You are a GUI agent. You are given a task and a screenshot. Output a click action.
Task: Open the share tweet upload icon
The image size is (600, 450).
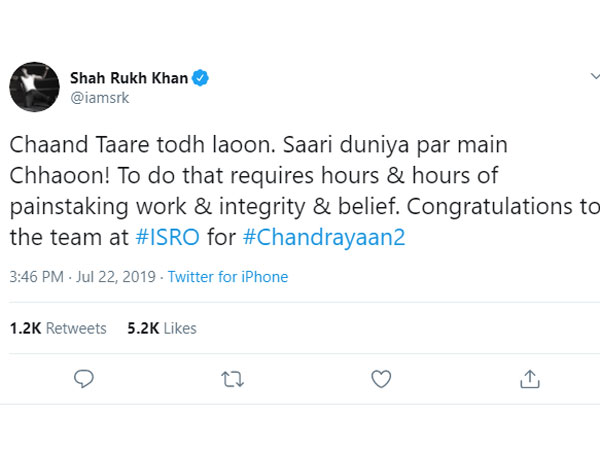pyautogui.click(x=530, y=379)
